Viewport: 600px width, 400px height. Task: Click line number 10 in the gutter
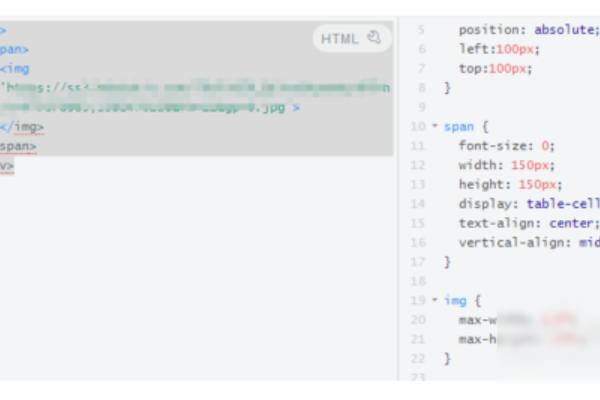(418, 127)
